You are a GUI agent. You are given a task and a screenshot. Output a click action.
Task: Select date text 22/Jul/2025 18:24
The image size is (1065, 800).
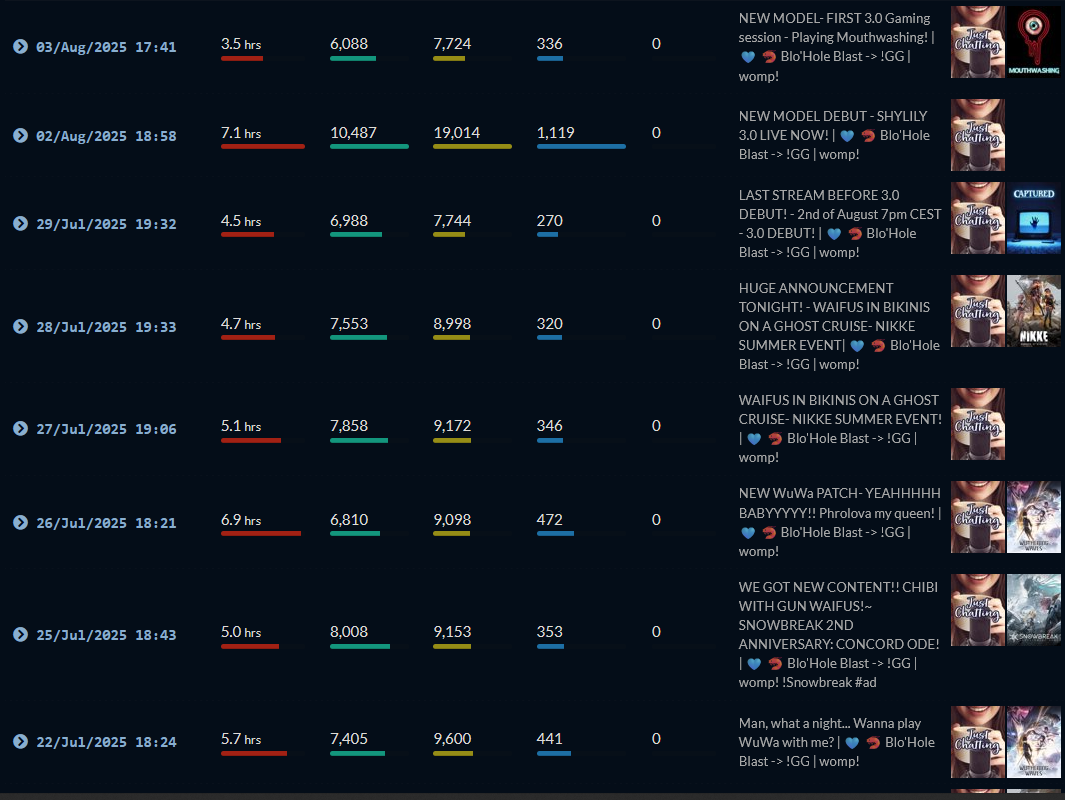[x=106, y=742]
